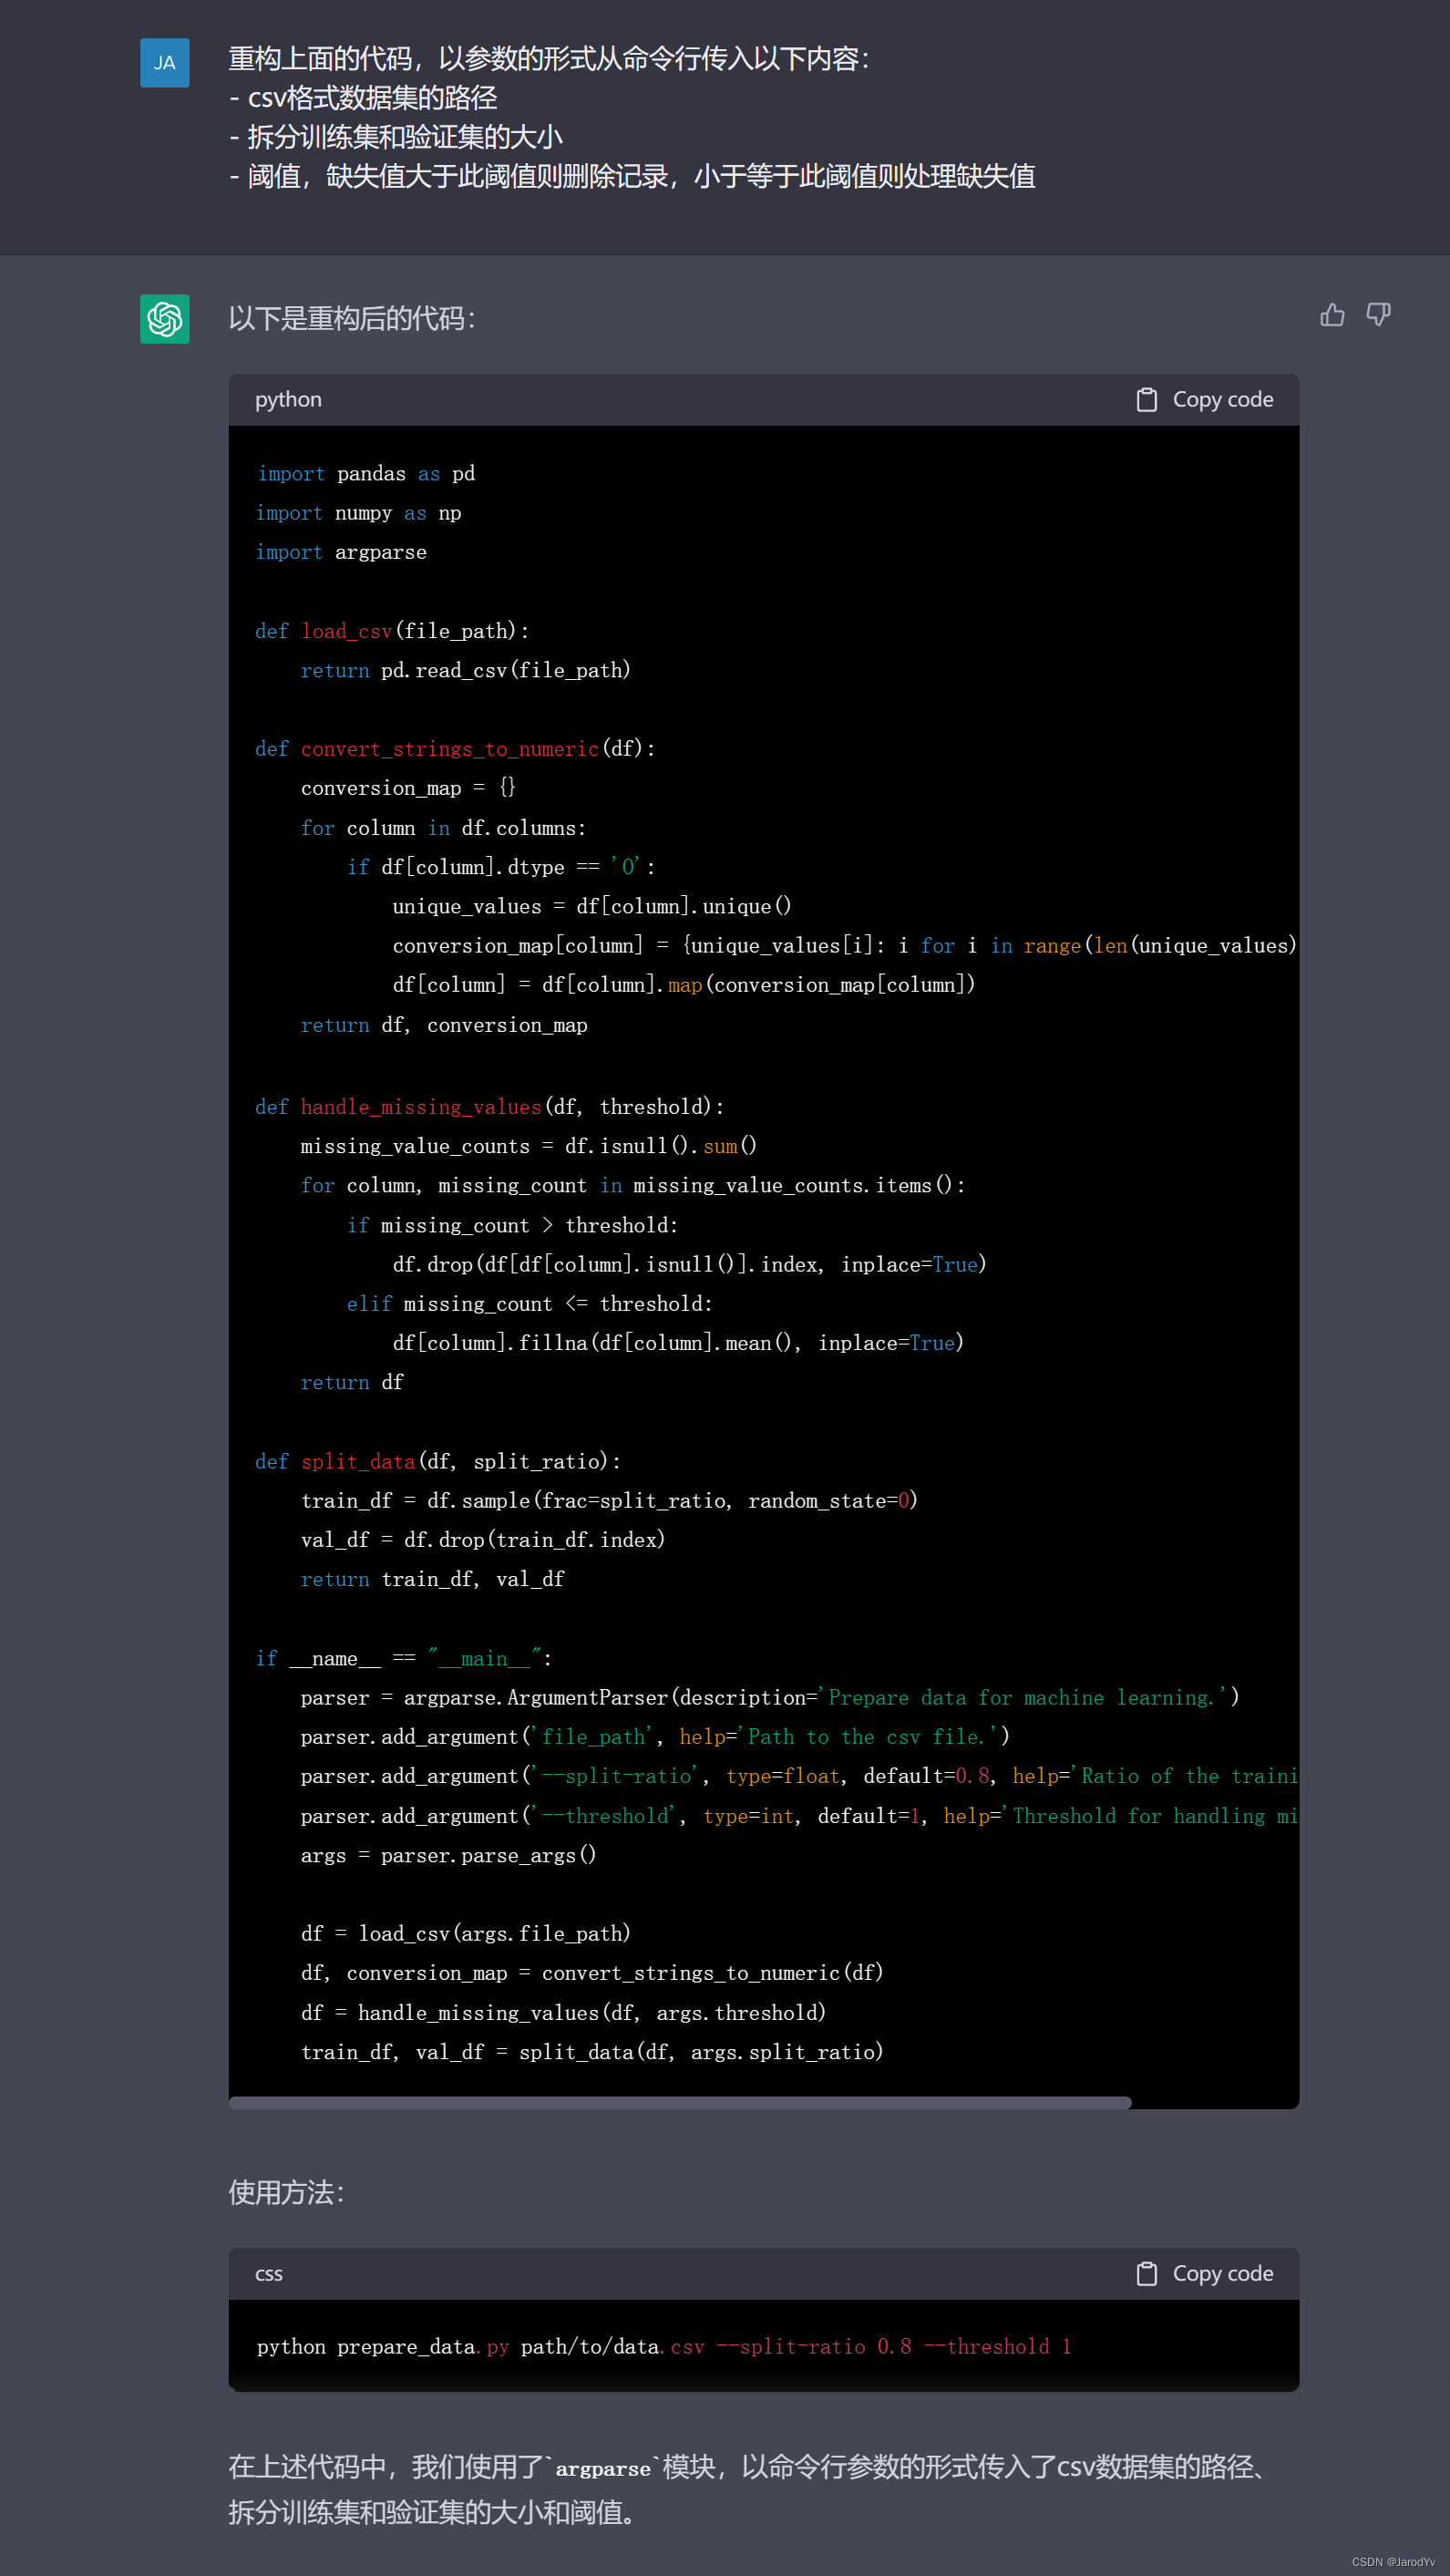Screen dimensions: 1450x2576
Task: Click 'import numpy as np' line
Action: point(358,513)
